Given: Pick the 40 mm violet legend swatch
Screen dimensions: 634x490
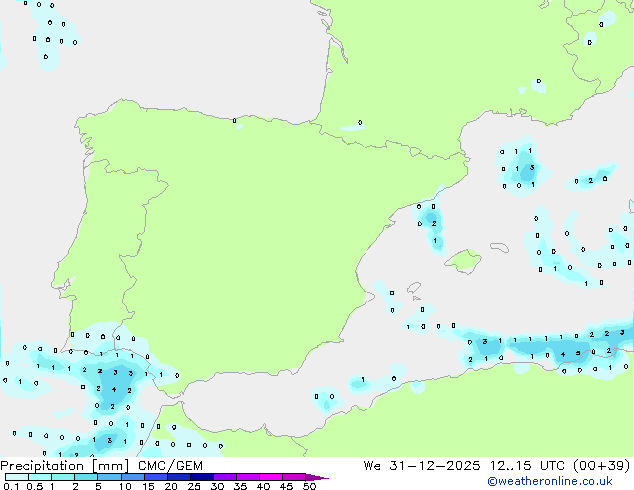Looking at the screenshot, I should click(270, 477).
